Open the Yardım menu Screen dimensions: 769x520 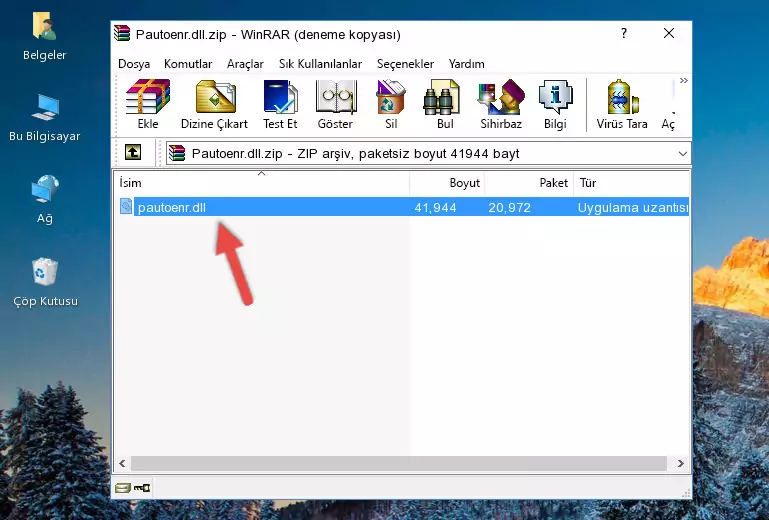click(x=466, y=64)
